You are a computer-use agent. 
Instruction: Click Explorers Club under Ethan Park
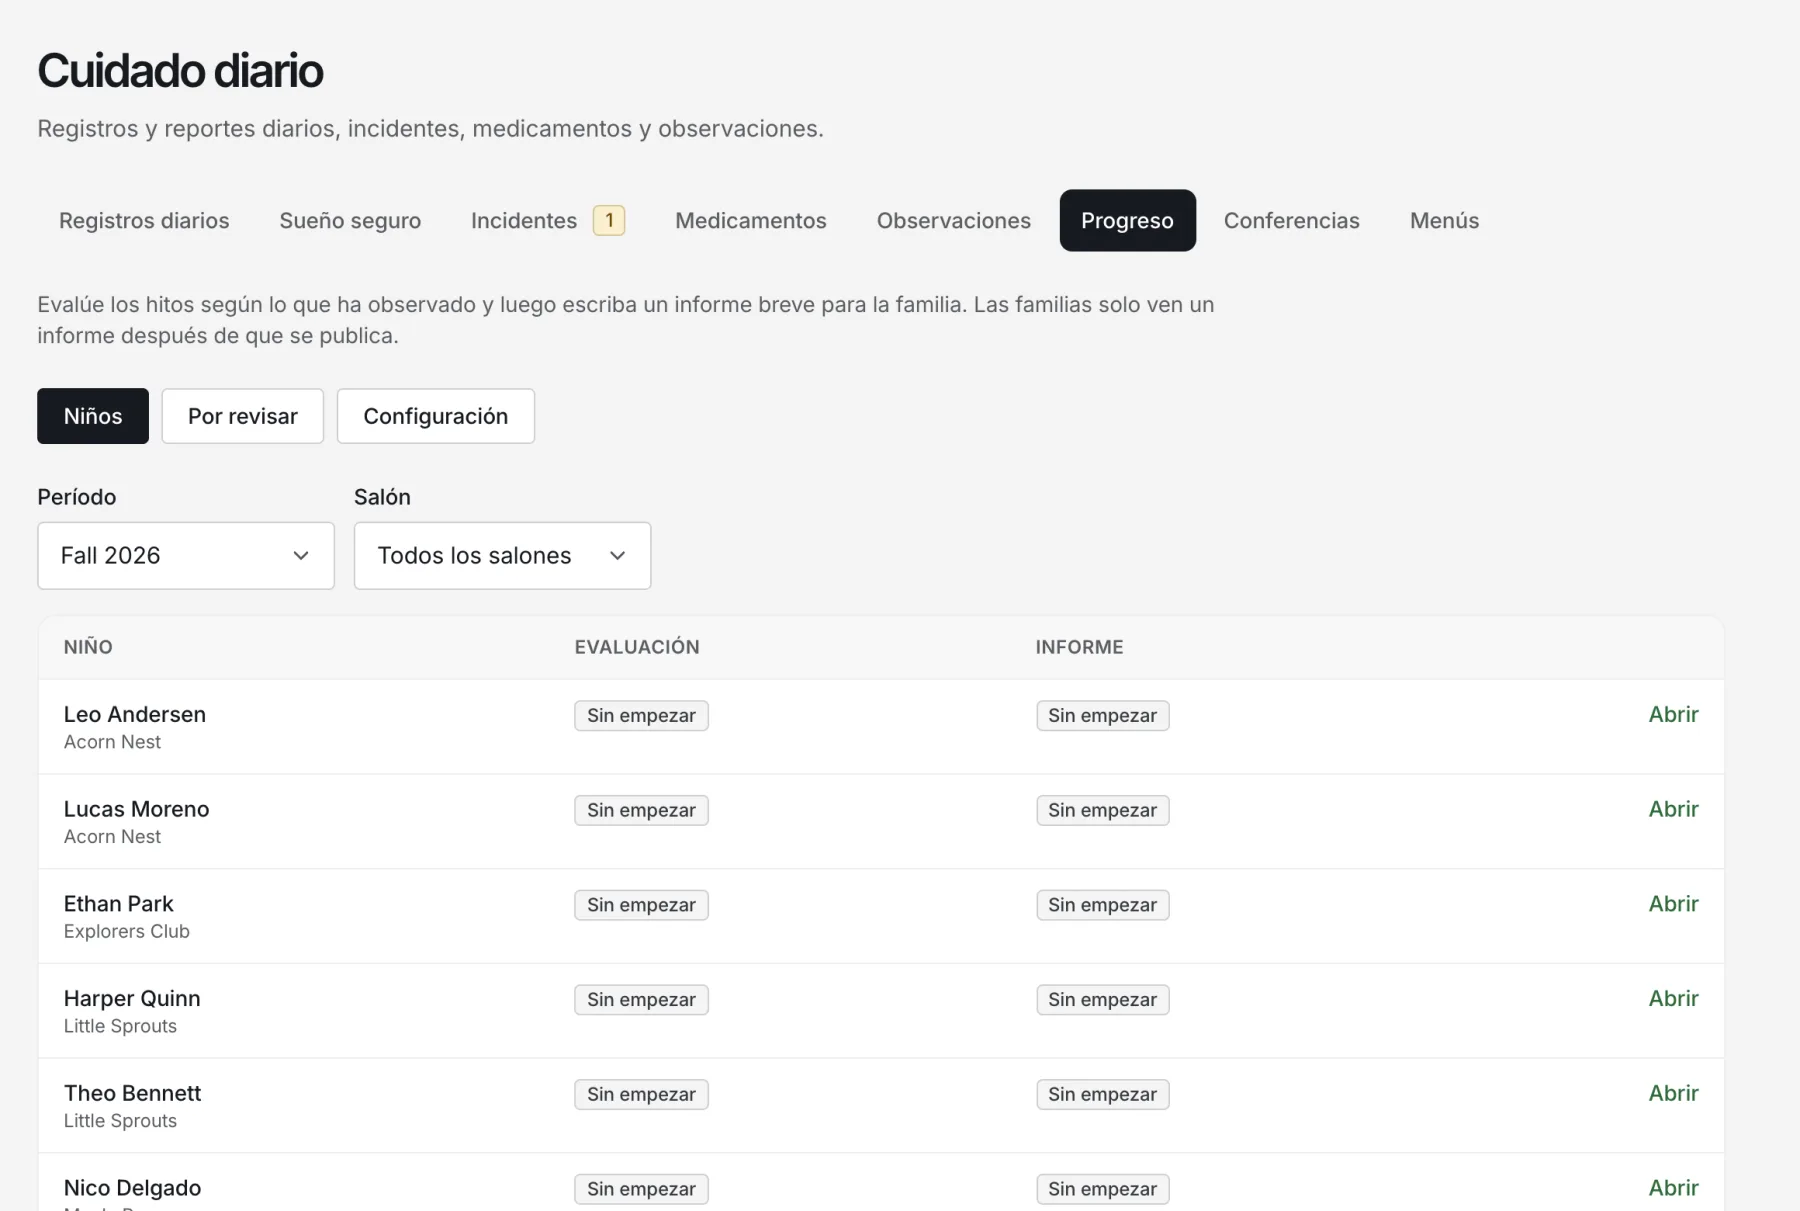click(127, 932)
